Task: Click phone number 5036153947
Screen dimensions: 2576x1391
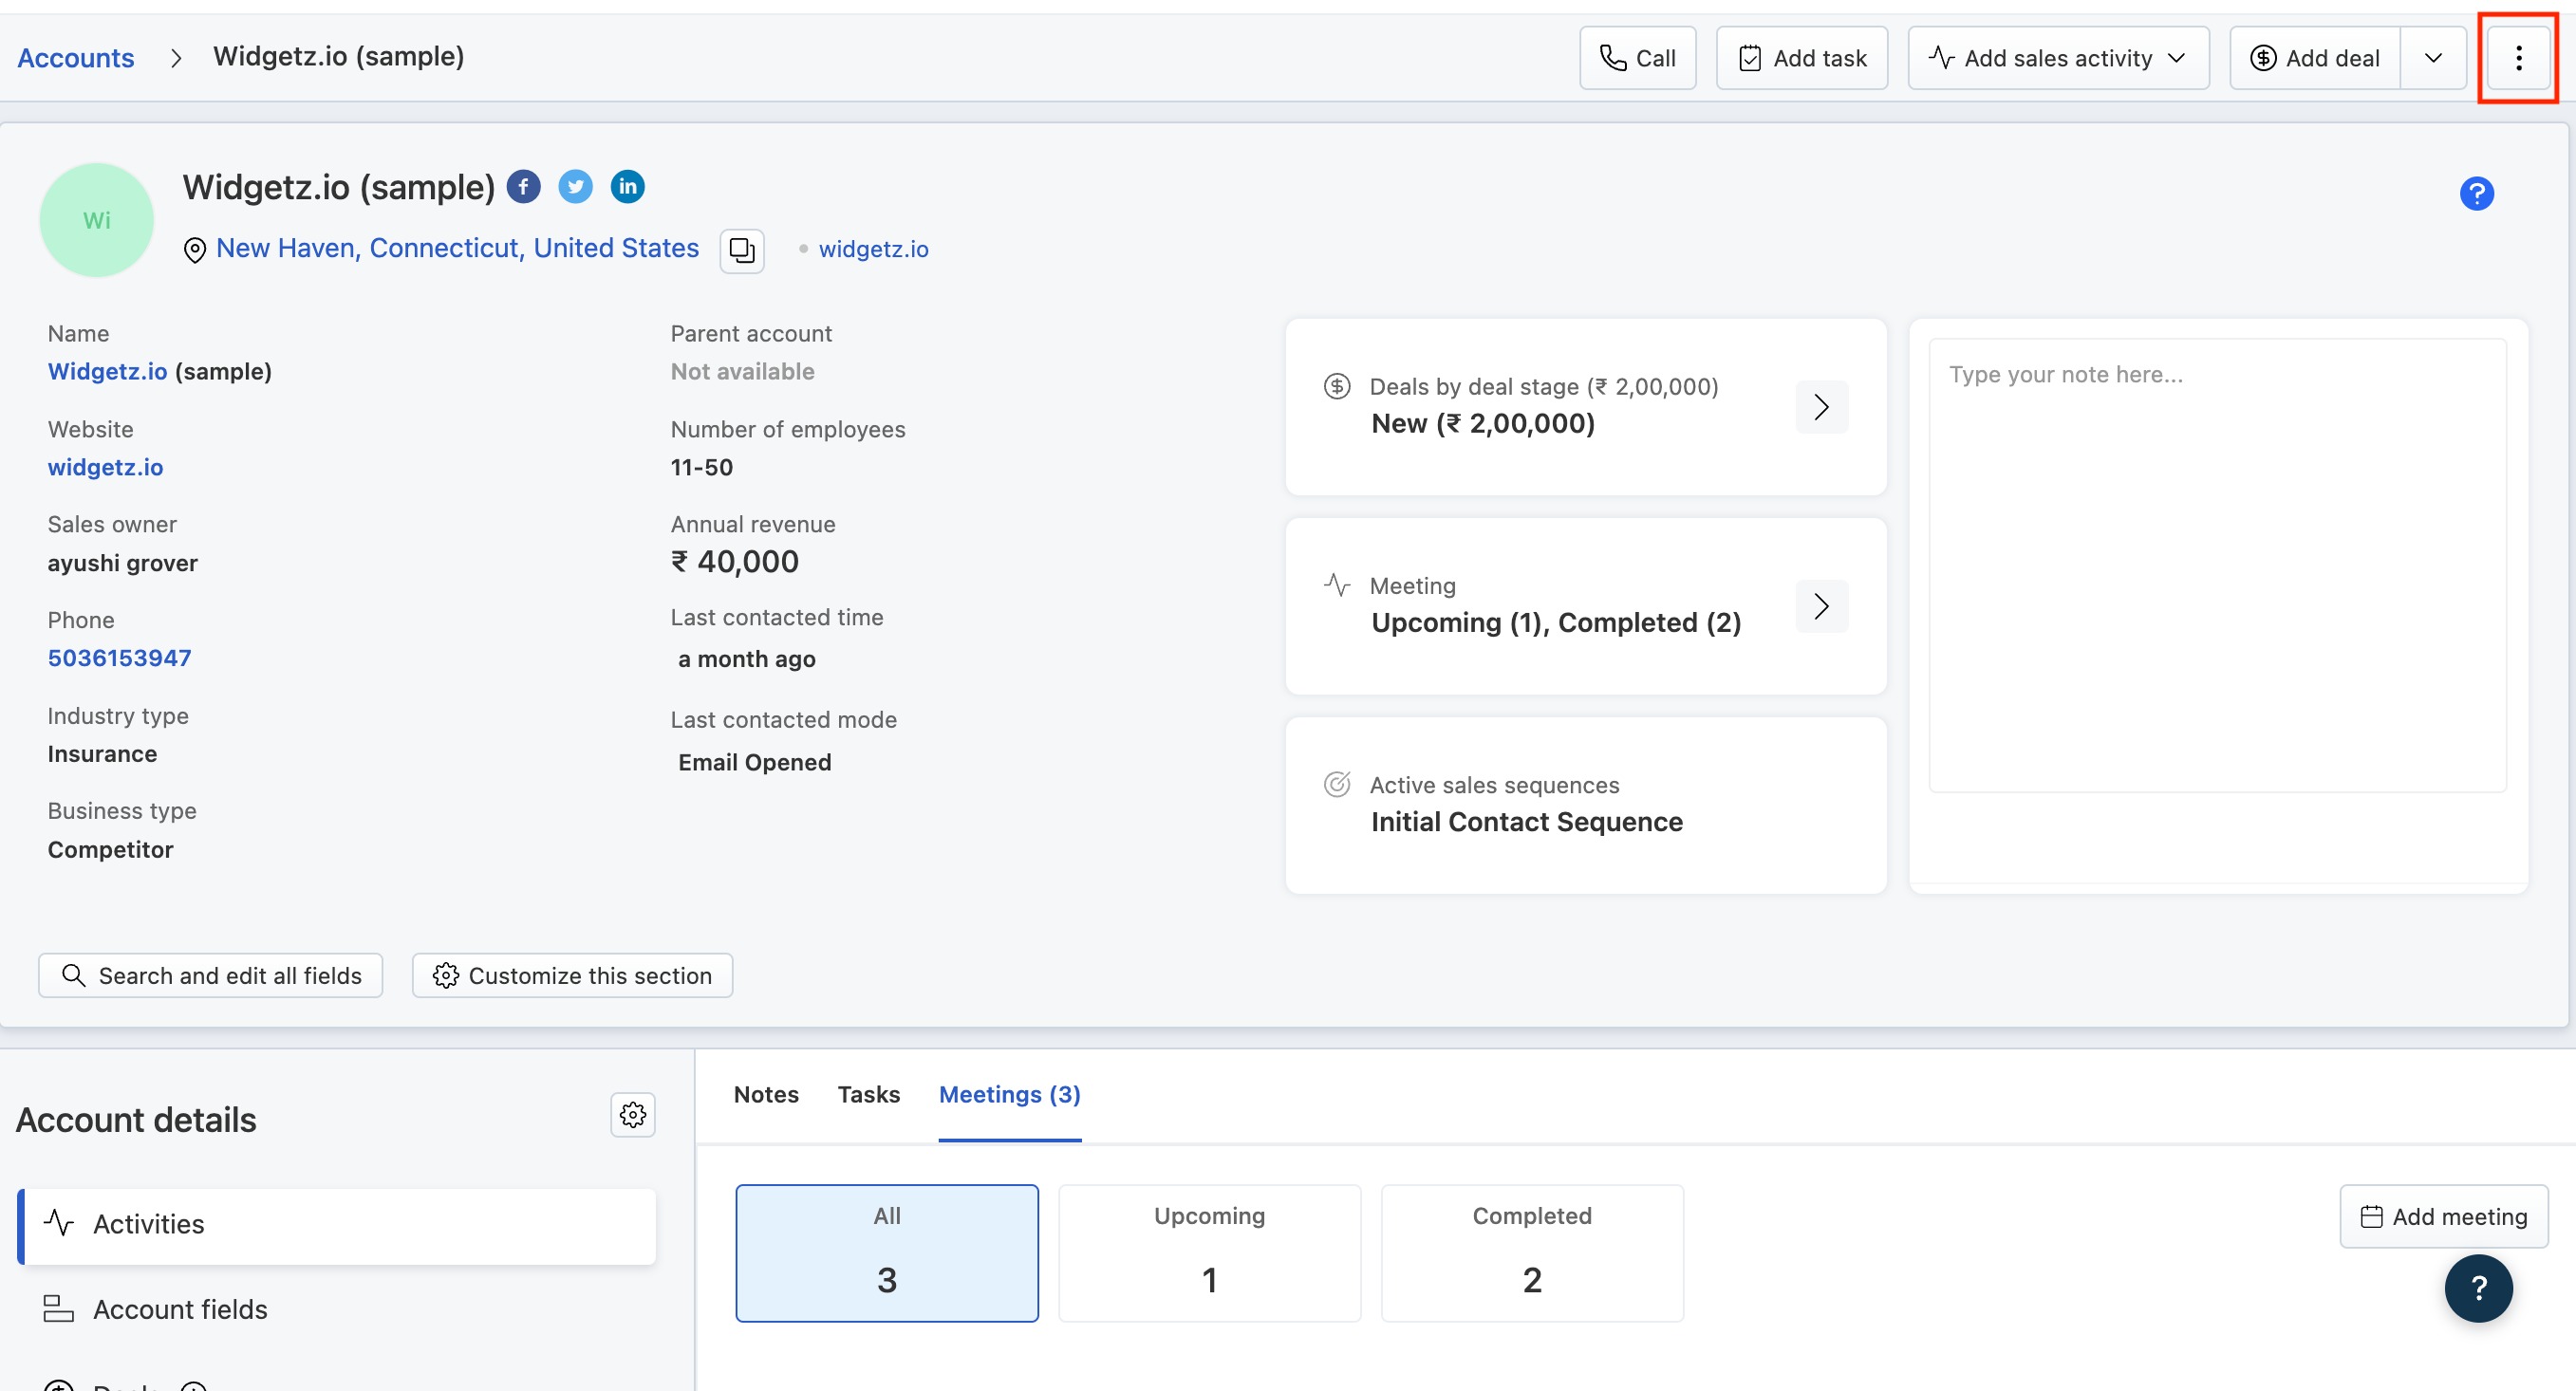Action: (120, 658)
